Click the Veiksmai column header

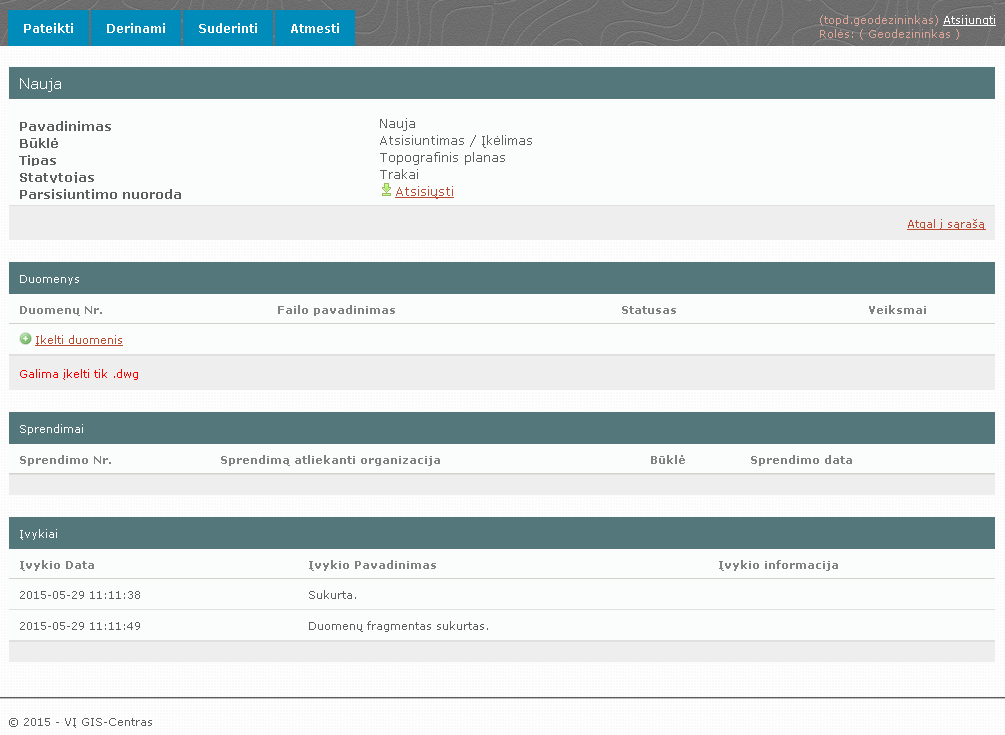(x=897, y=310)
